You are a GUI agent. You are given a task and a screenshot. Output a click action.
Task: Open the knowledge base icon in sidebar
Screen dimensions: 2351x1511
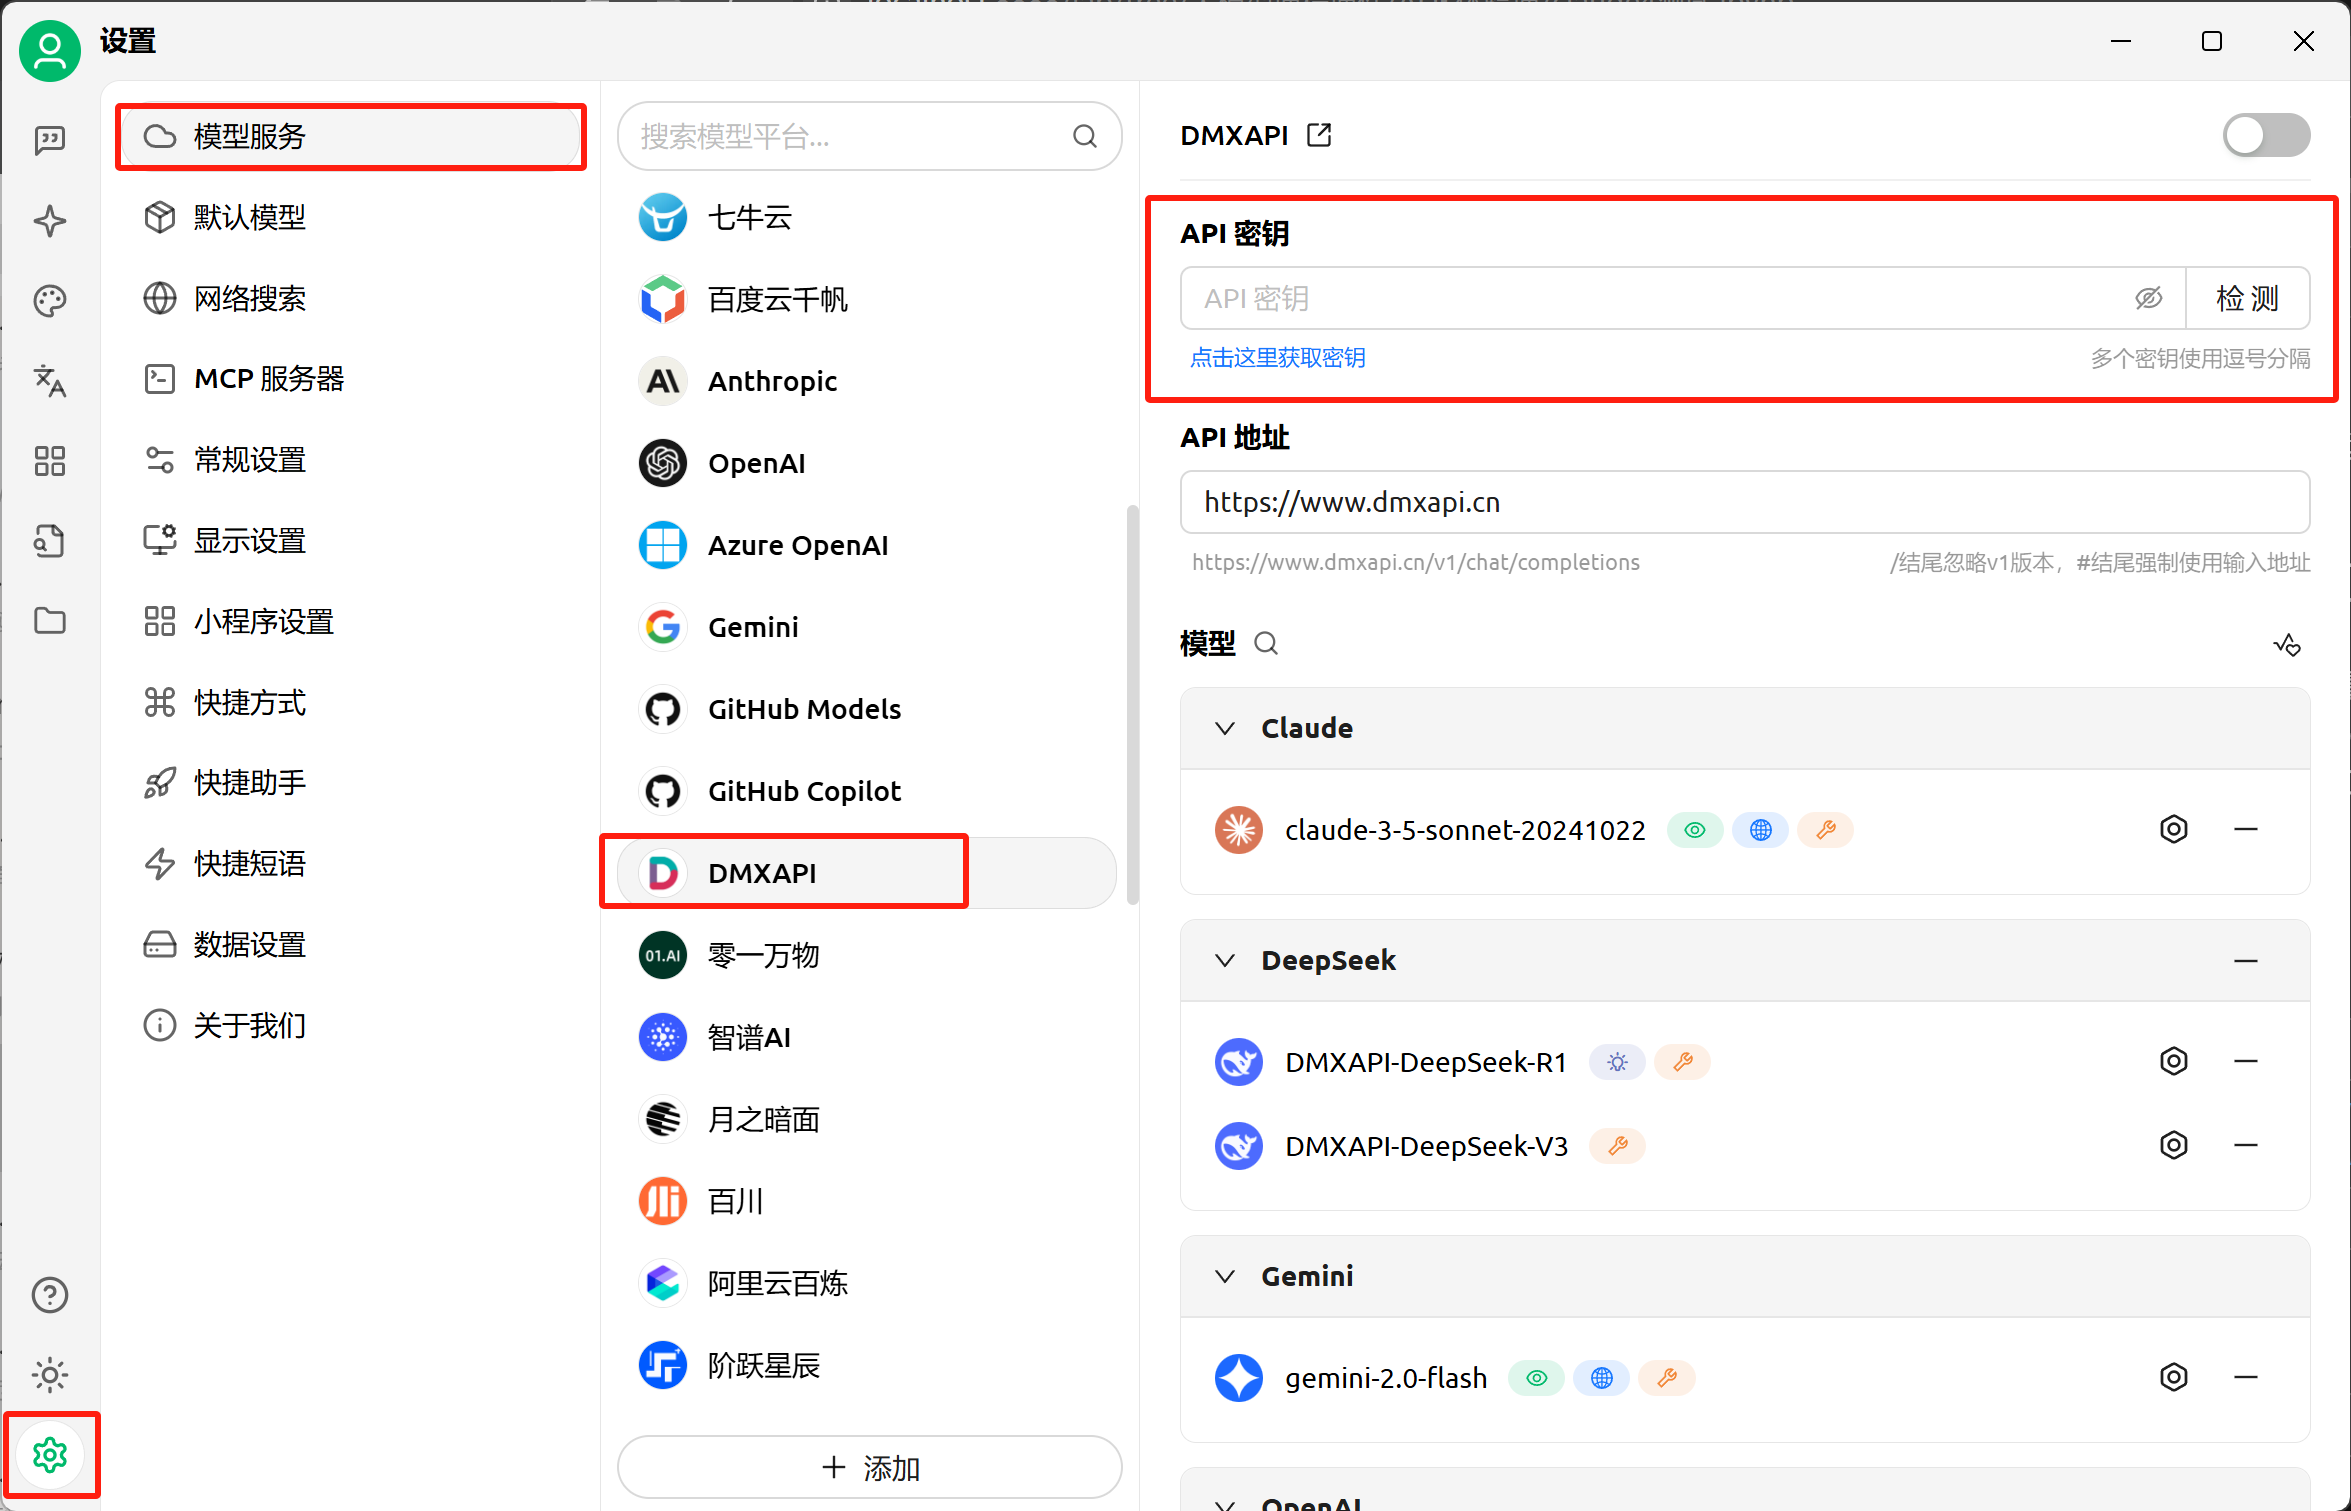pos(50,541)
